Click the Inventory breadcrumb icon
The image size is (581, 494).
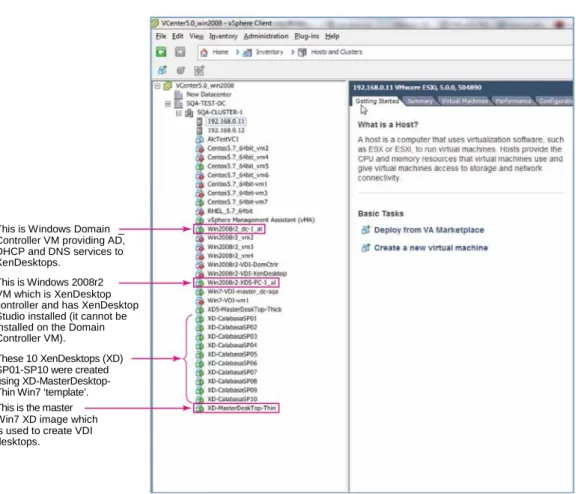point(247,53)
